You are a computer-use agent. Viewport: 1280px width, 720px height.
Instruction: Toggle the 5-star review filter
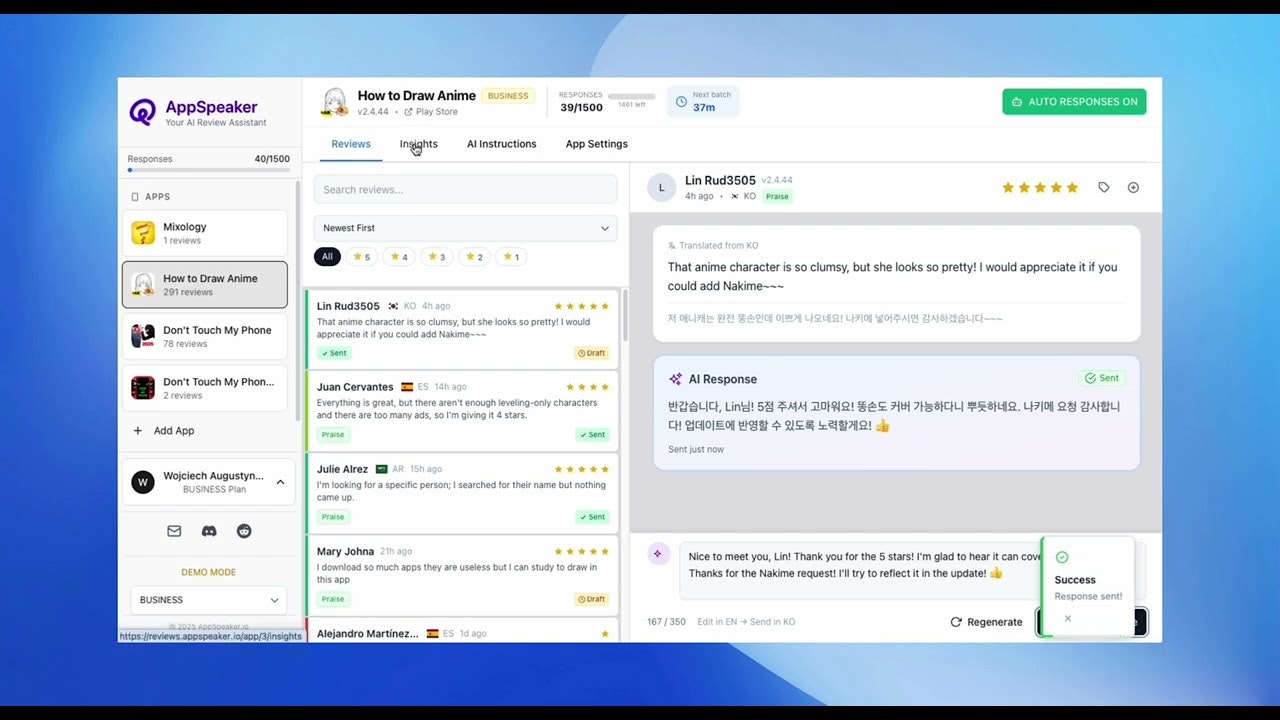tap(362, 256)
